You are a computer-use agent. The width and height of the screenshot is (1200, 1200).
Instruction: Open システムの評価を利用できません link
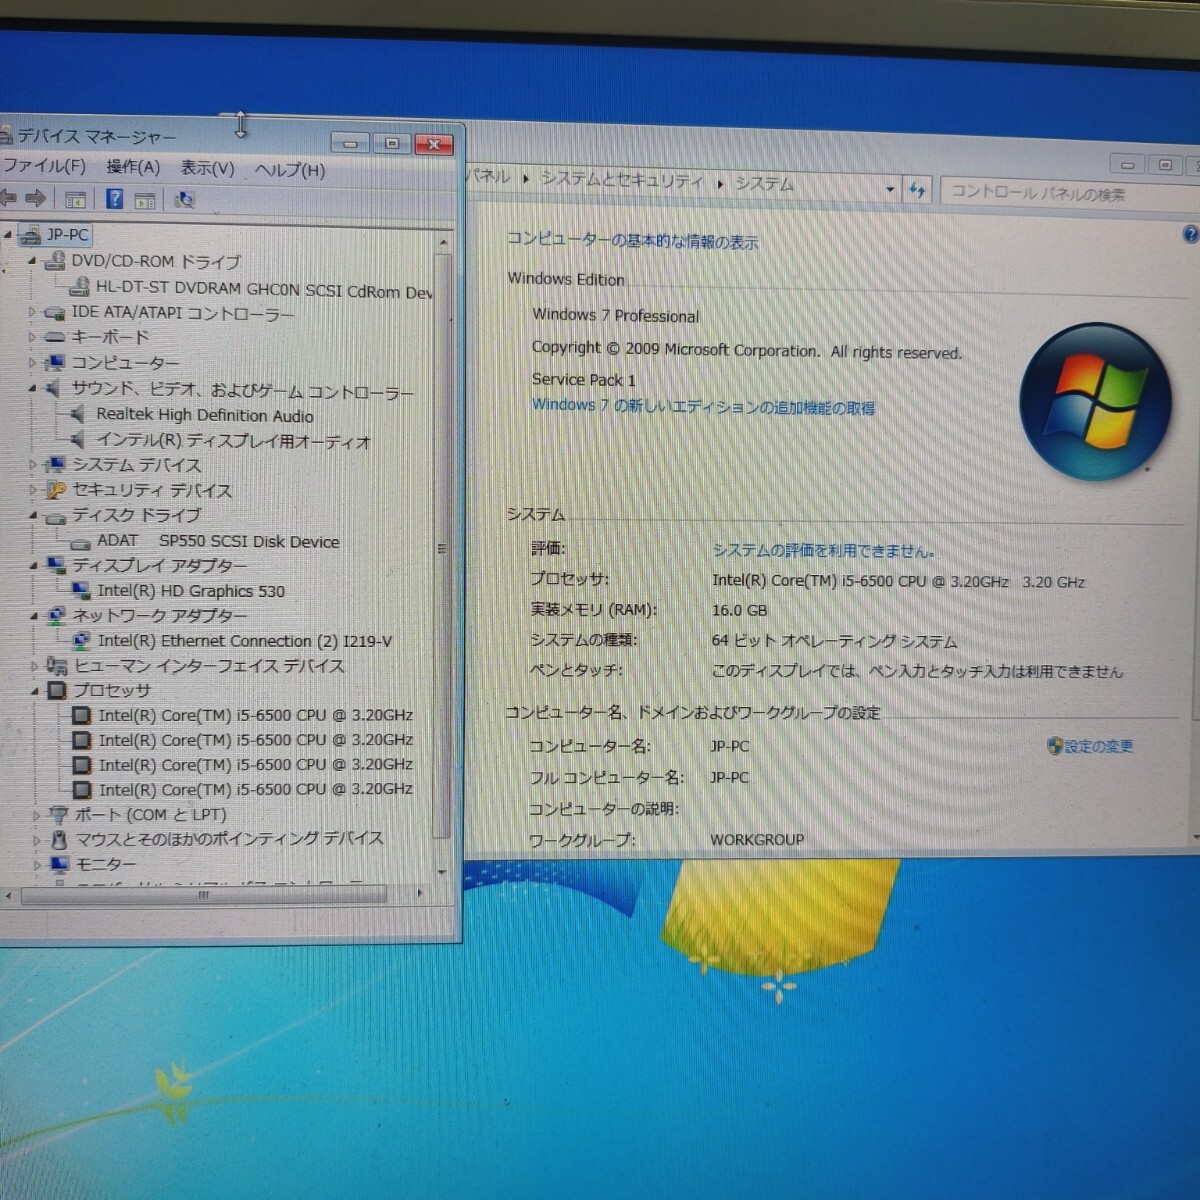coord(823,550)
